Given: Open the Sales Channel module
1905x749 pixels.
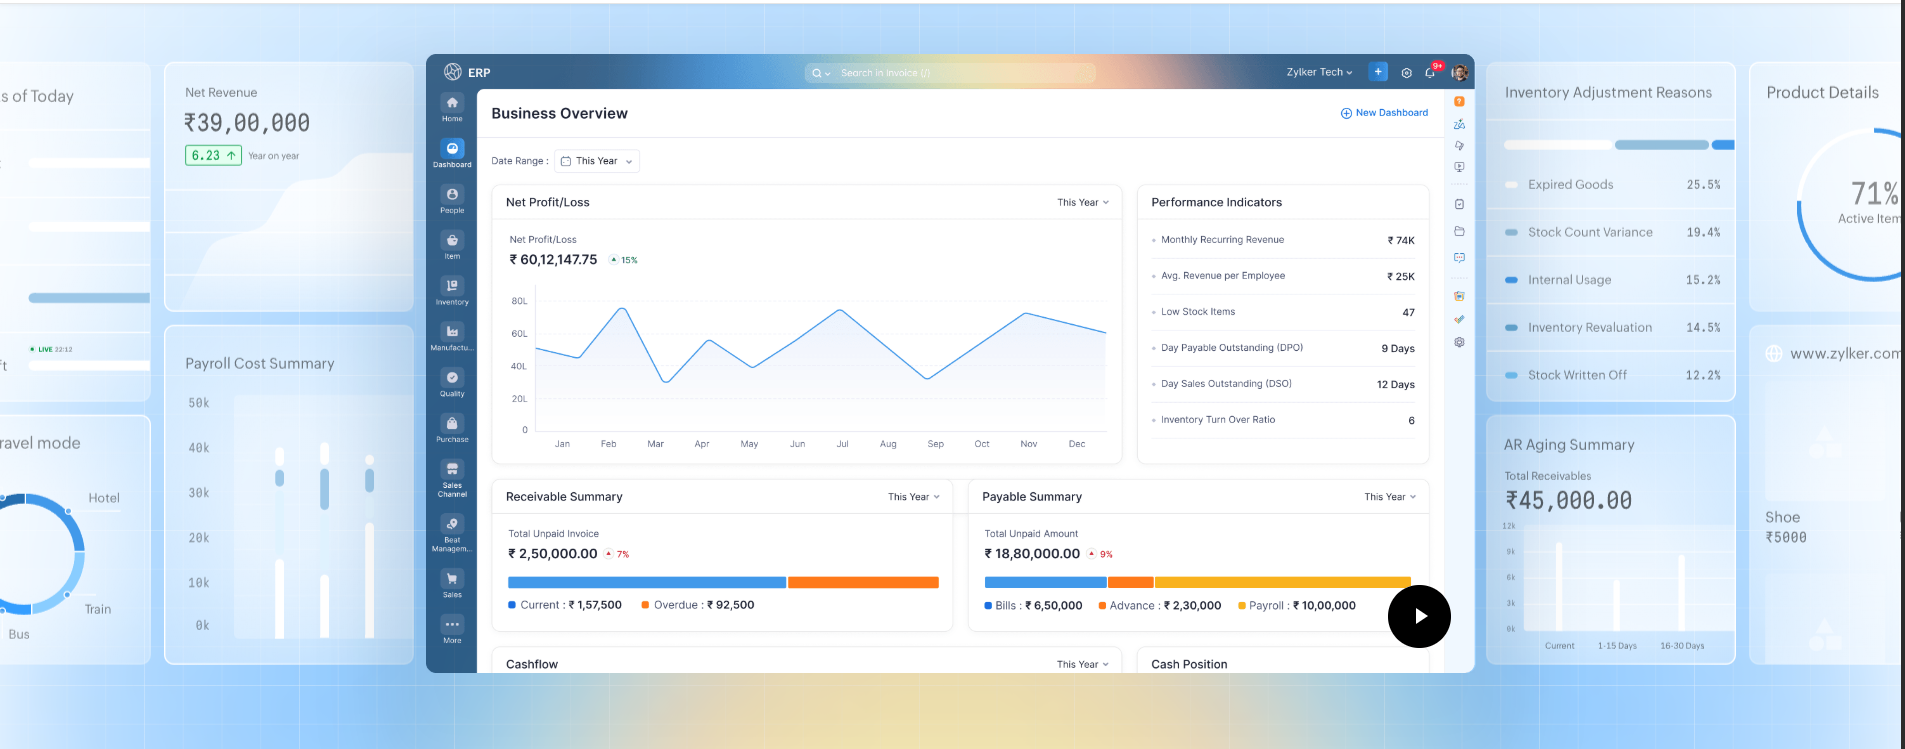Looking at the screenshot, I should pyautogui.click(x=452, y=479).
